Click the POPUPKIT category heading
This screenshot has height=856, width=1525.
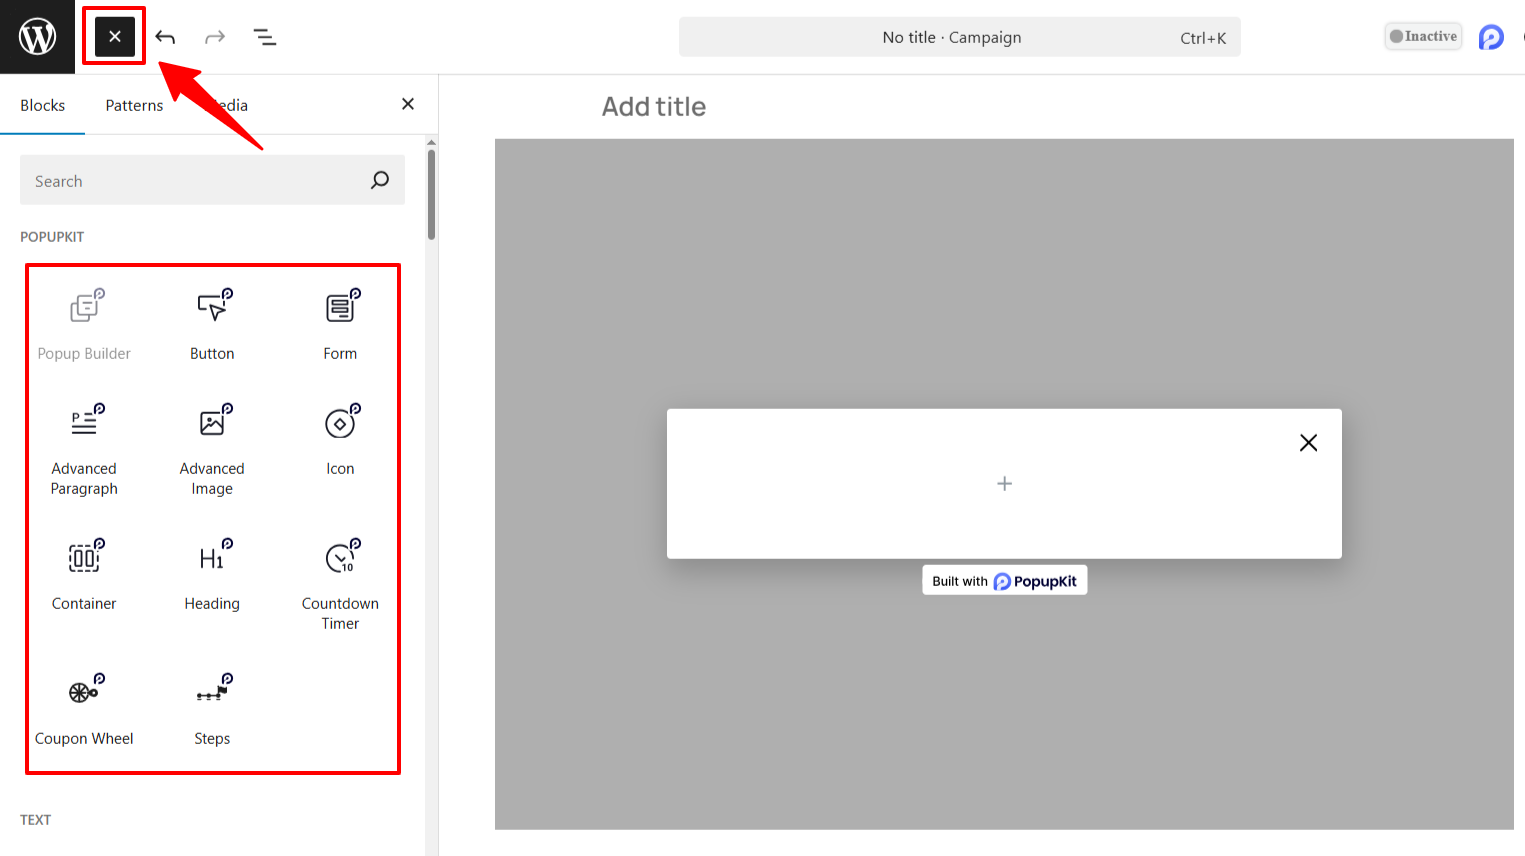click(52, 237)
